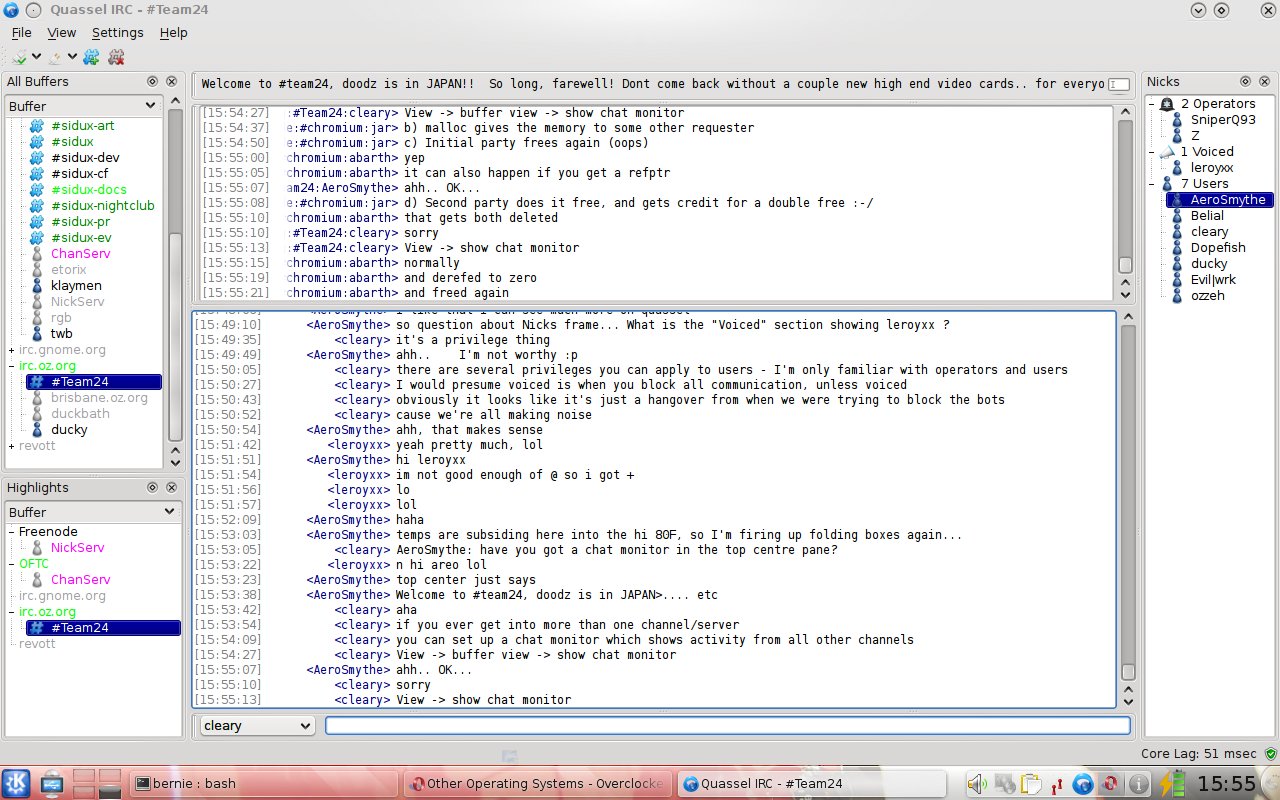Open the cleary nick selector dropdown

257,726
